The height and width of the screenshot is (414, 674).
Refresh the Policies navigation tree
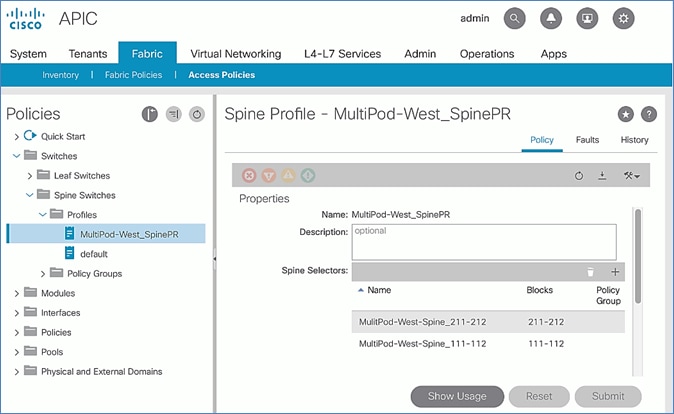tap(197, 114)
